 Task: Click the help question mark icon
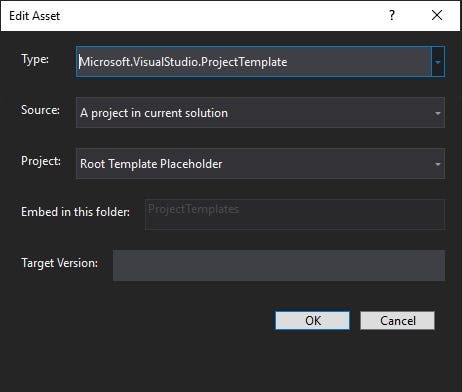pyautogui.click(x=392, y=15)
